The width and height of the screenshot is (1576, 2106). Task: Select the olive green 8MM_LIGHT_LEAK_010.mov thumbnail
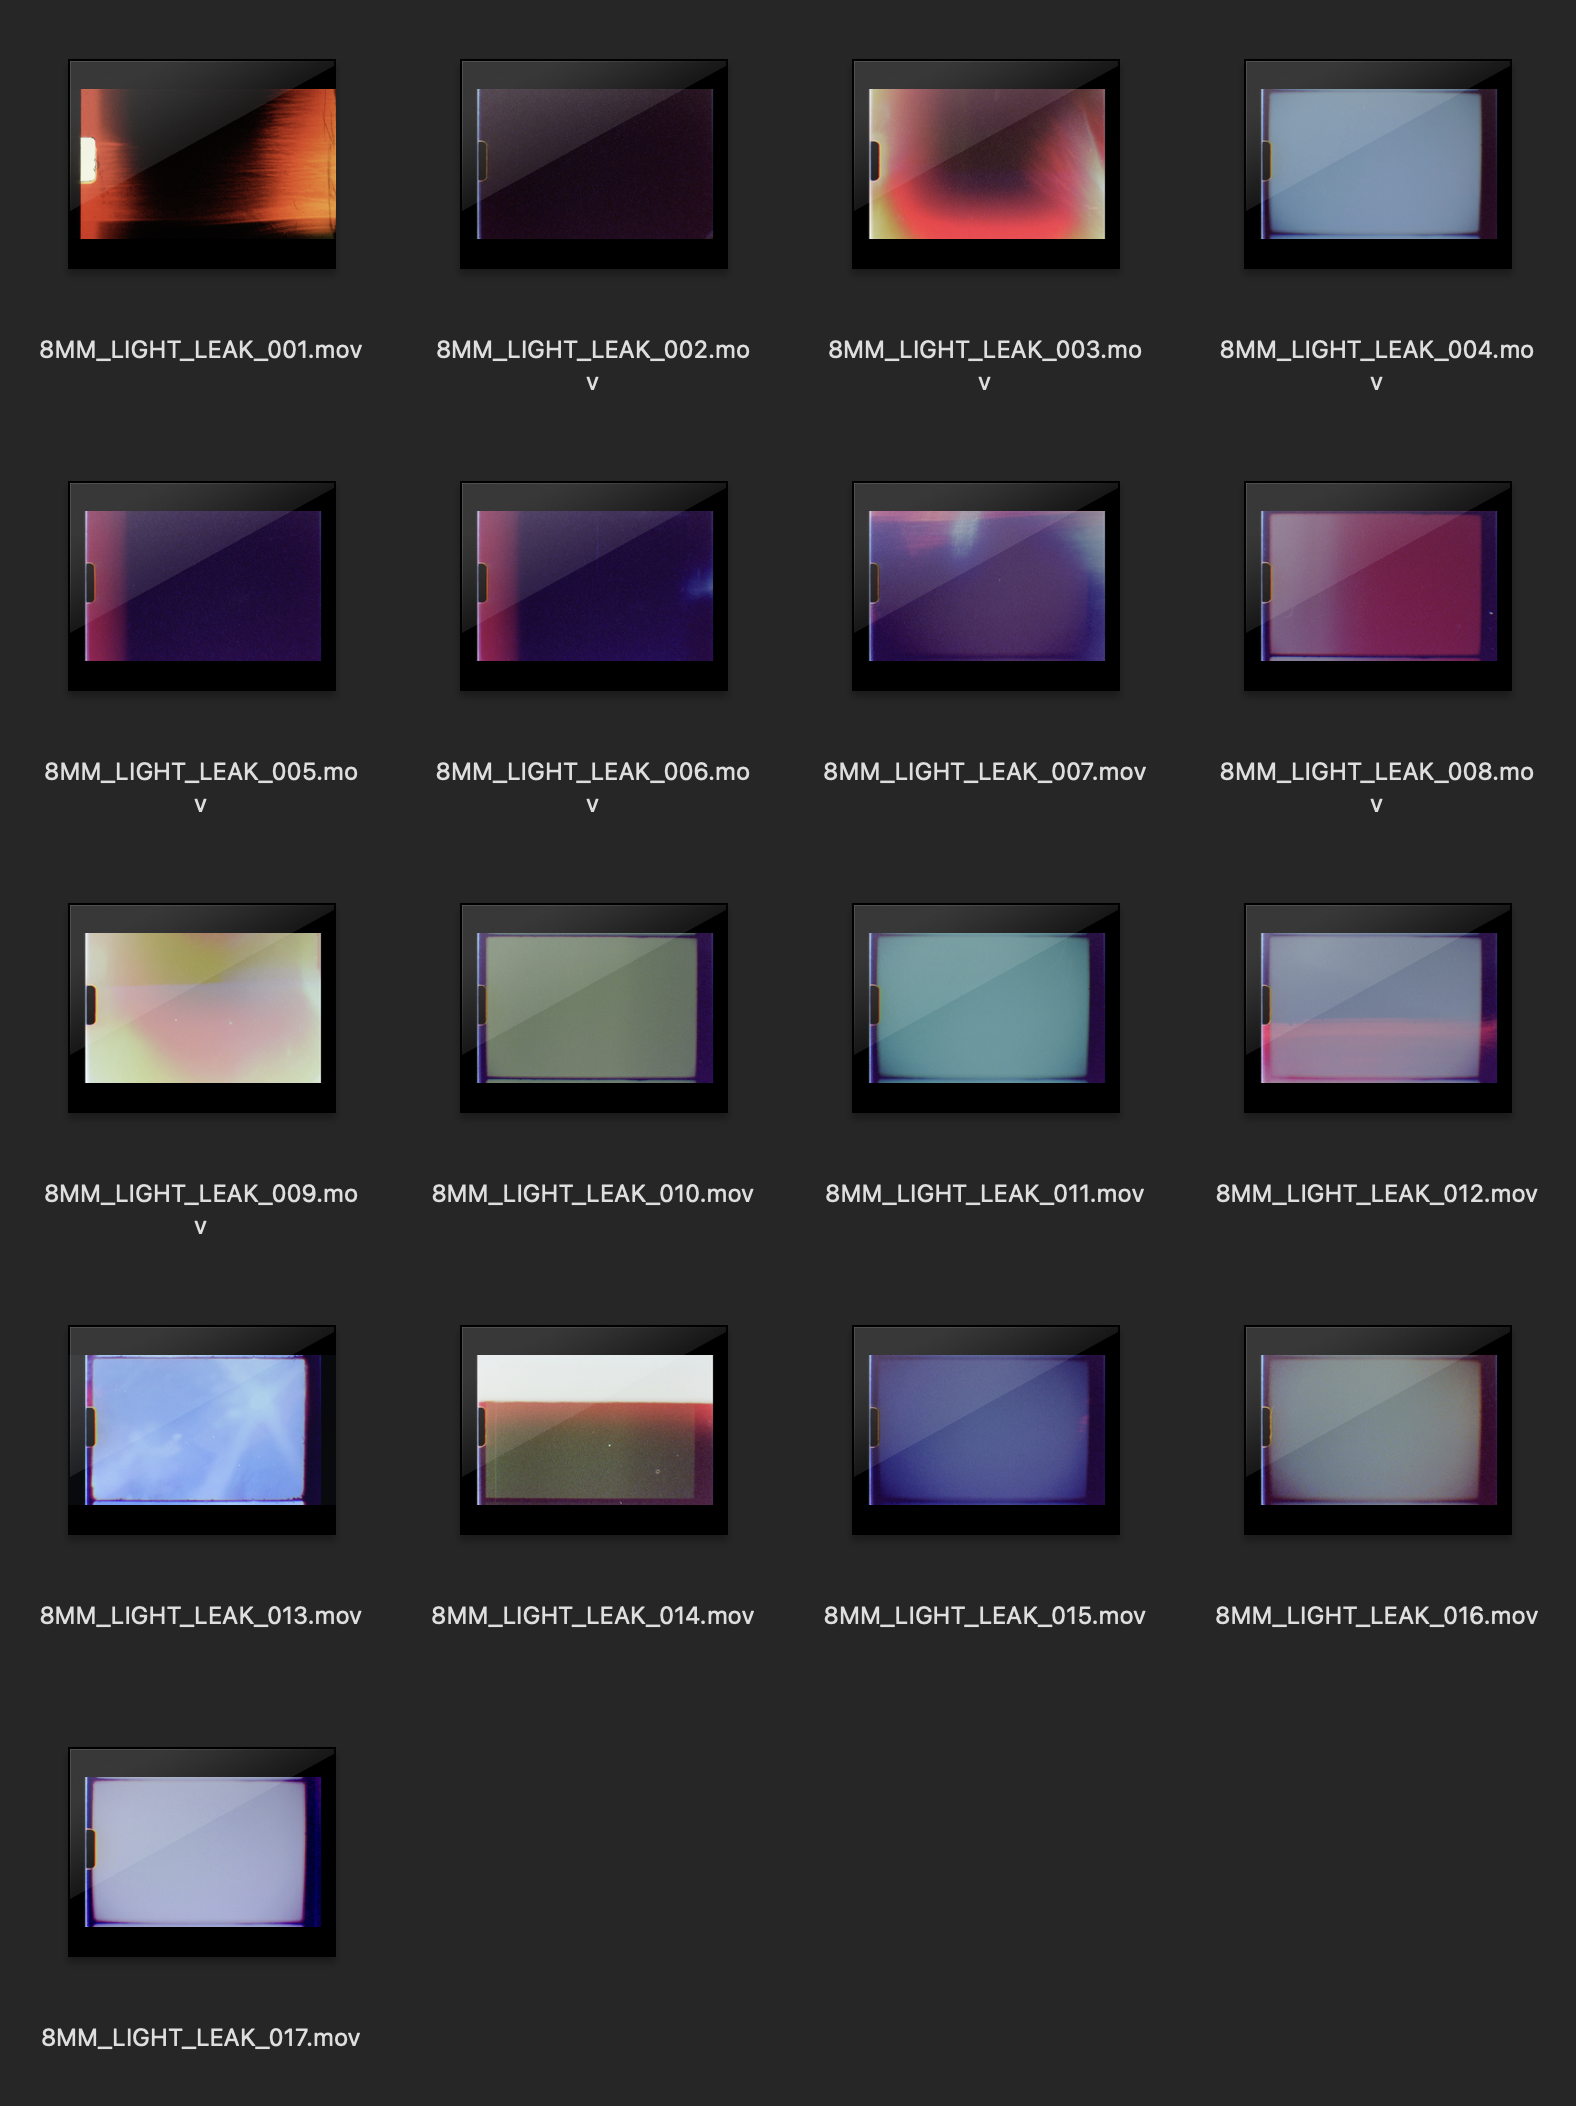click(594, 1008)
